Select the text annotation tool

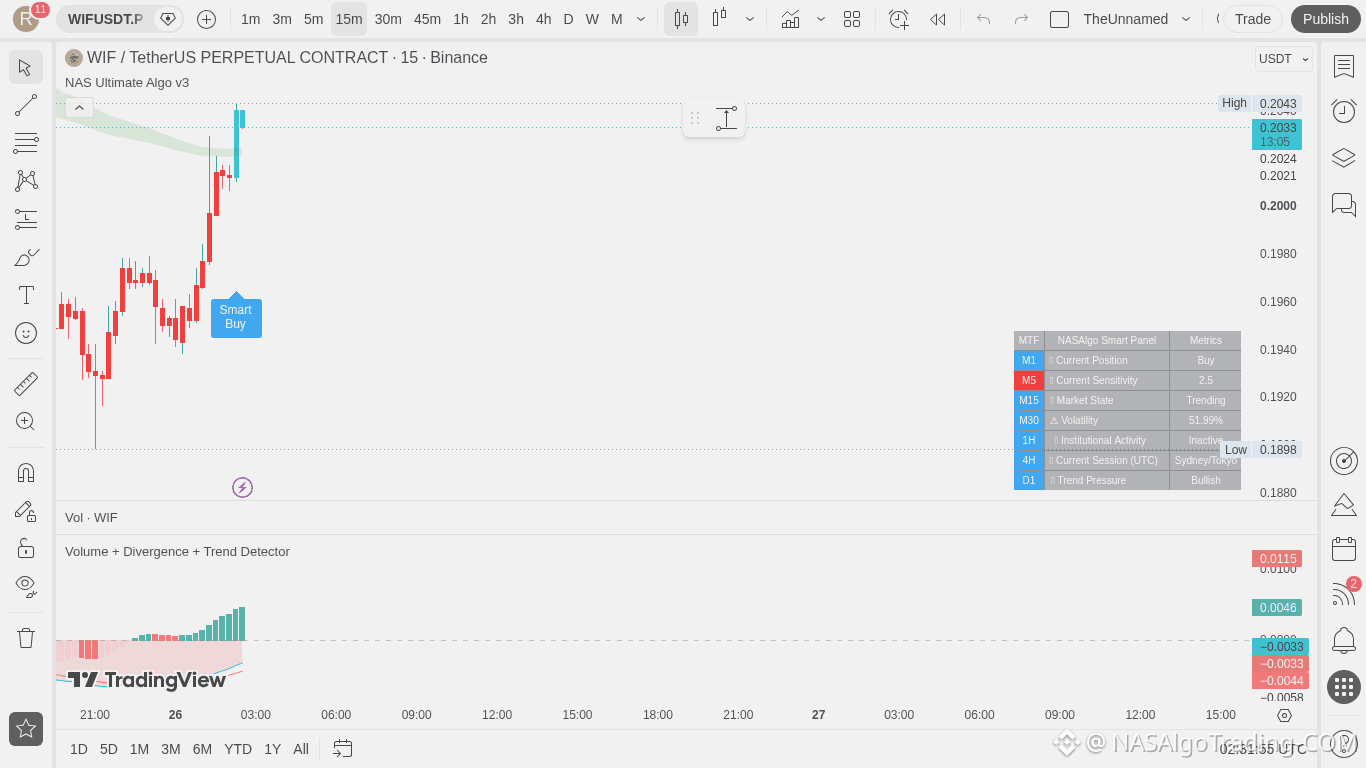point(26,295)
